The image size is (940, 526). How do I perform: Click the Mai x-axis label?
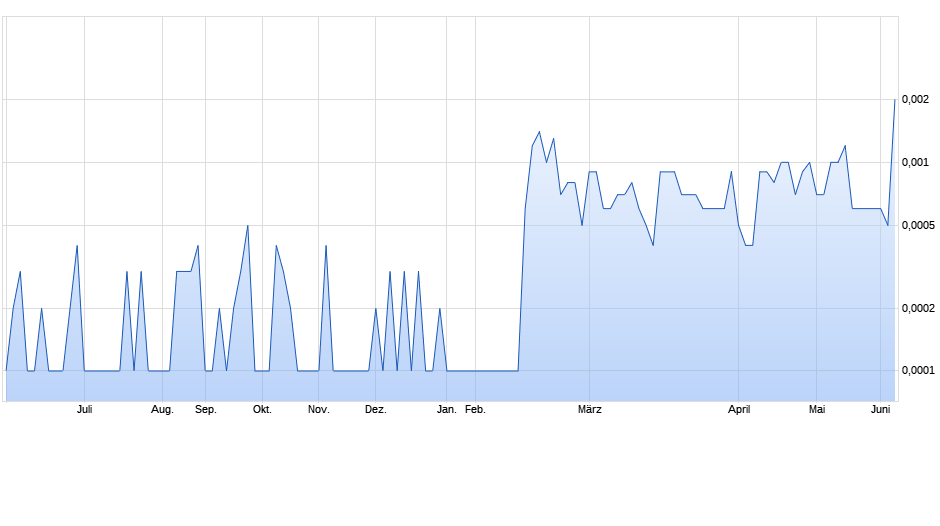point(817,410)
